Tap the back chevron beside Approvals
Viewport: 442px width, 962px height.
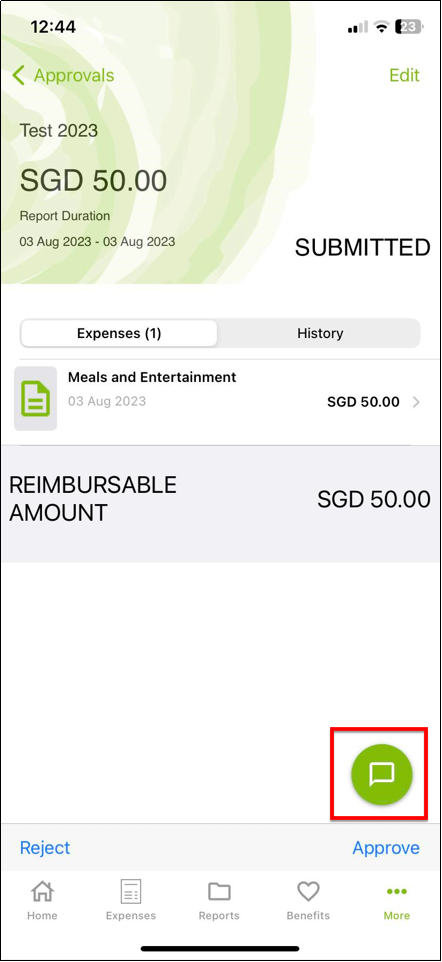point(18,75)
